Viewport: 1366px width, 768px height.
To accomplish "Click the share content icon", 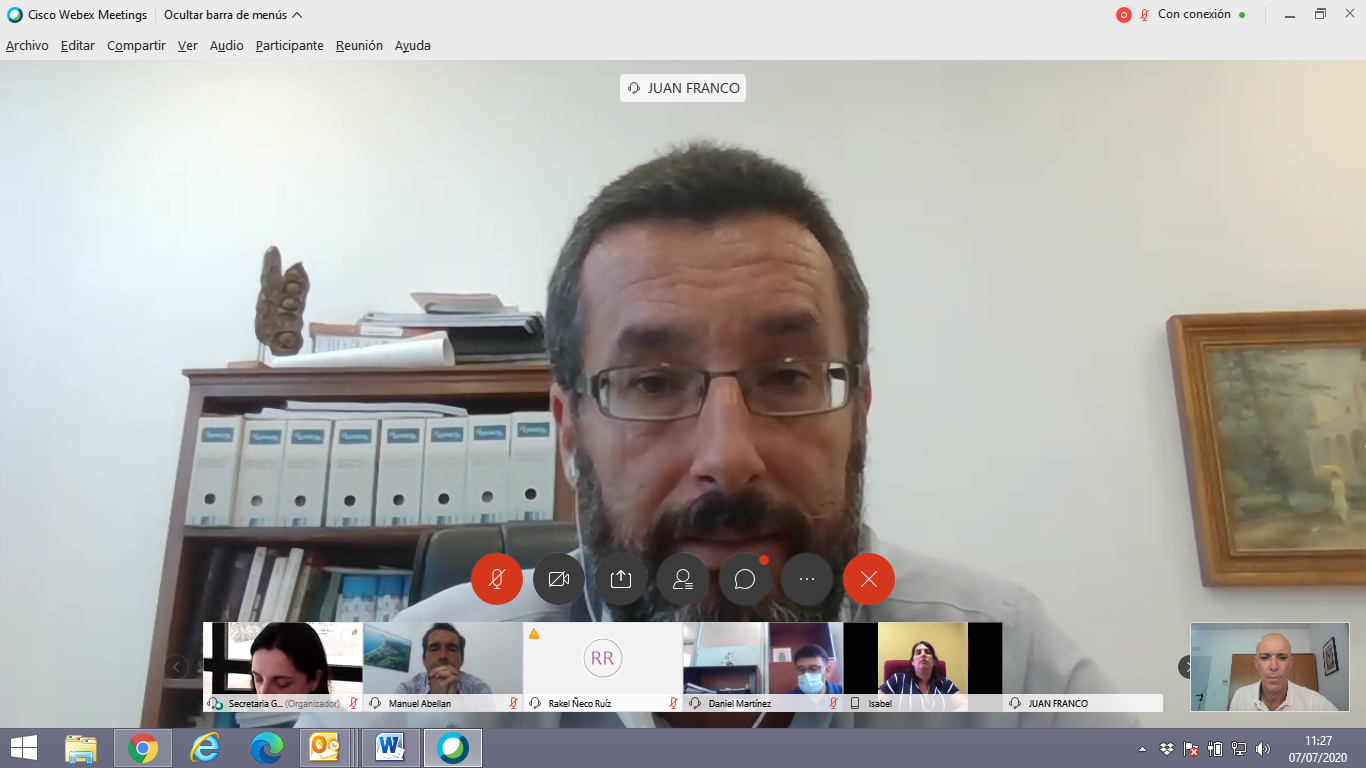I will (621, 579).
